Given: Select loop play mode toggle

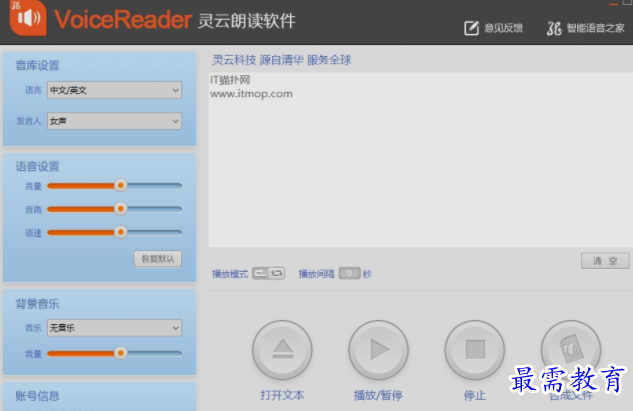Looking at the screenshot, I should tap(277, 273).
